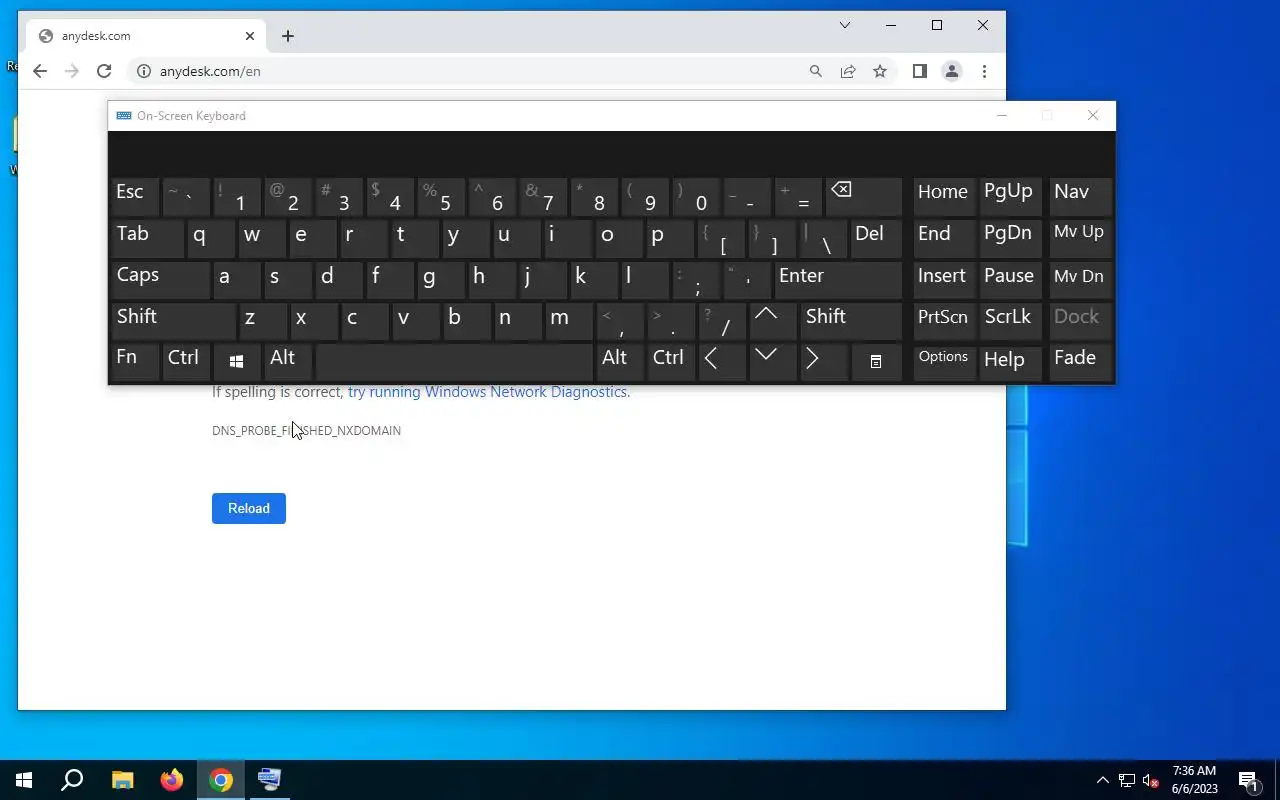
Task: Click the Chrome back arrow
Action: (40, 71)
